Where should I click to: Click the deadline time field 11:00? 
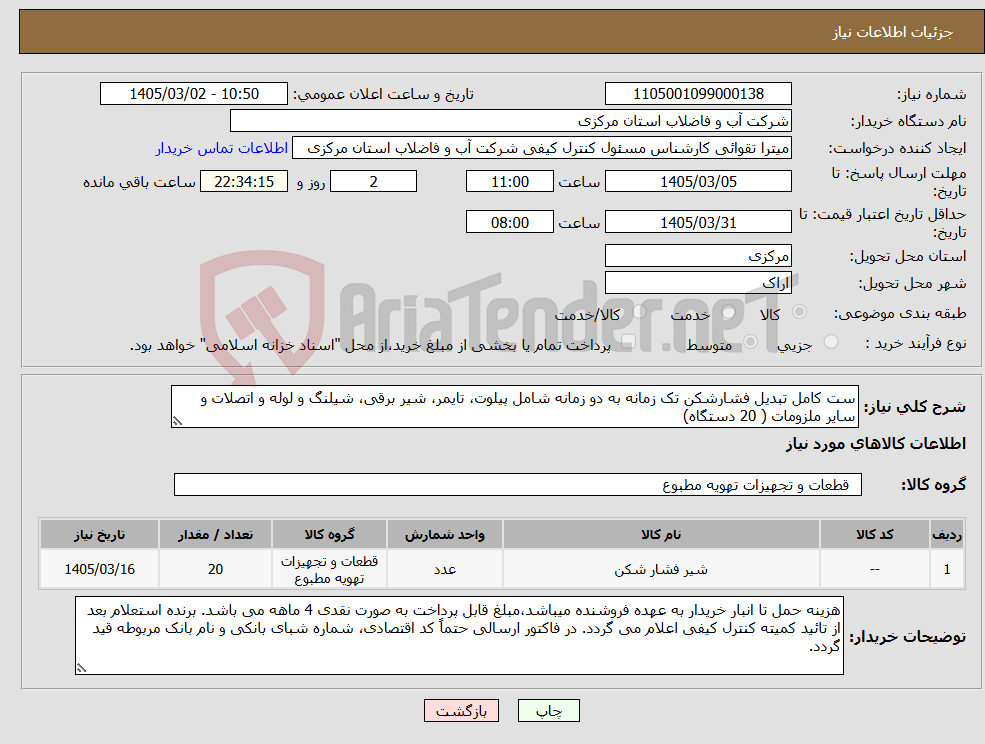(509, 182)
